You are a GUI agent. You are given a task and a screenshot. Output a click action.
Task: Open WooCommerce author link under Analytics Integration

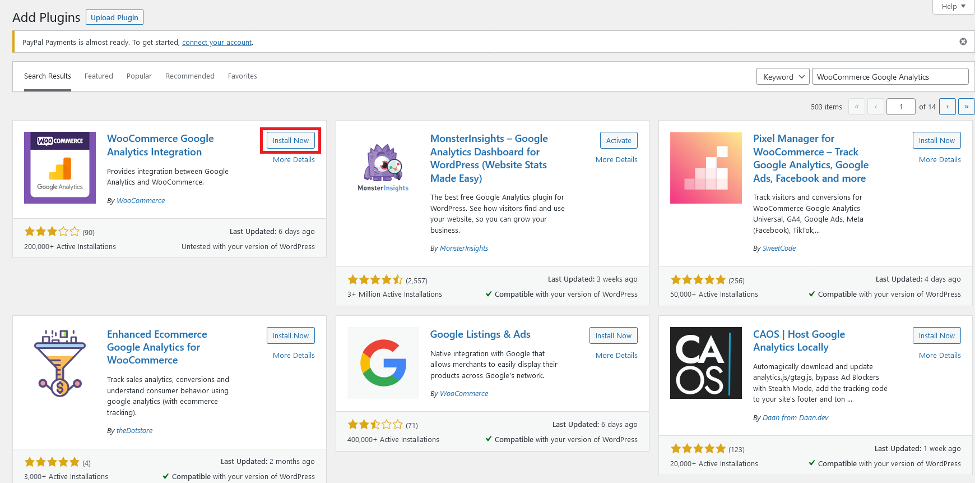point(141,201)
